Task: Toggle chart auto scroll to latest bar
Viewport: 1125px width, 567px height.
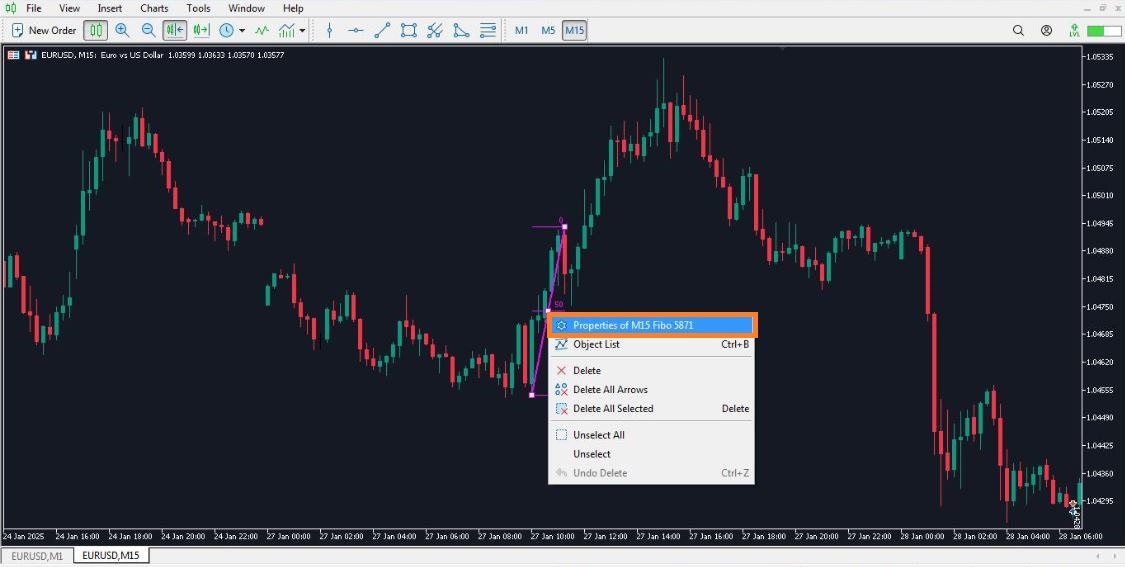Action: click(175, 30)
